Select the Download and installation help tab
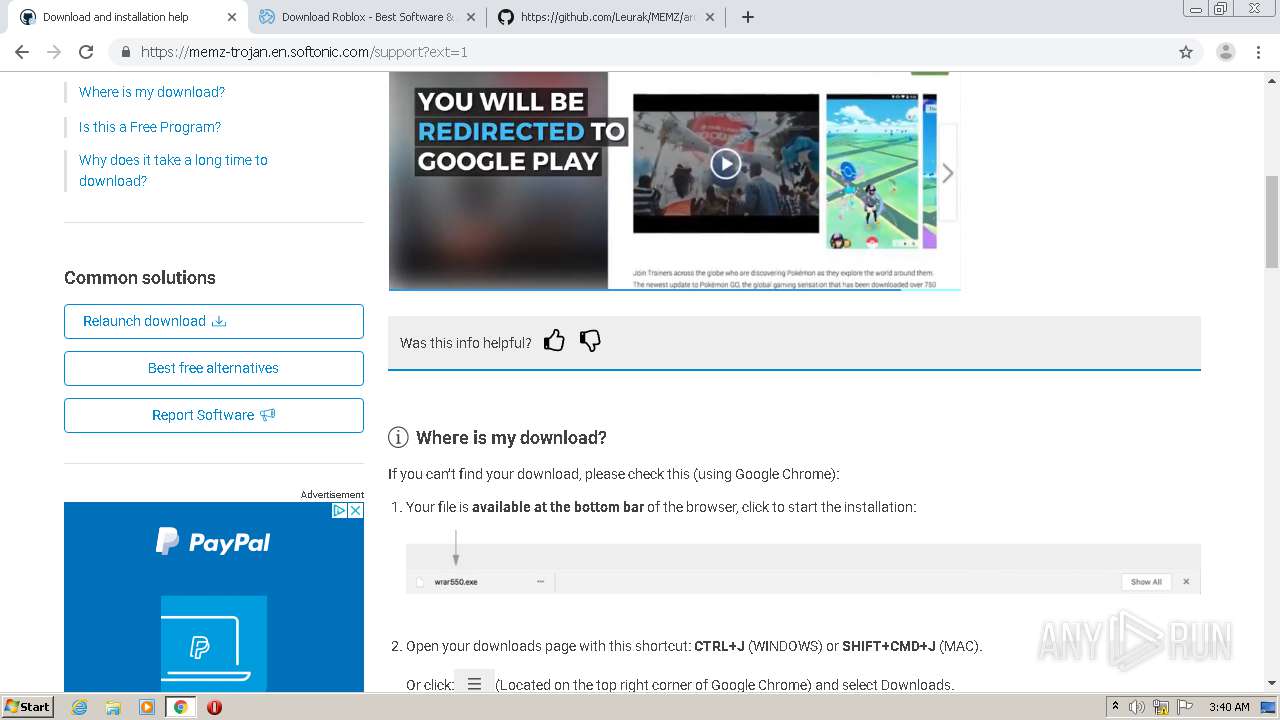This screenshot has height=720, width=1280. pyautogui.click(x=128, y=17)
